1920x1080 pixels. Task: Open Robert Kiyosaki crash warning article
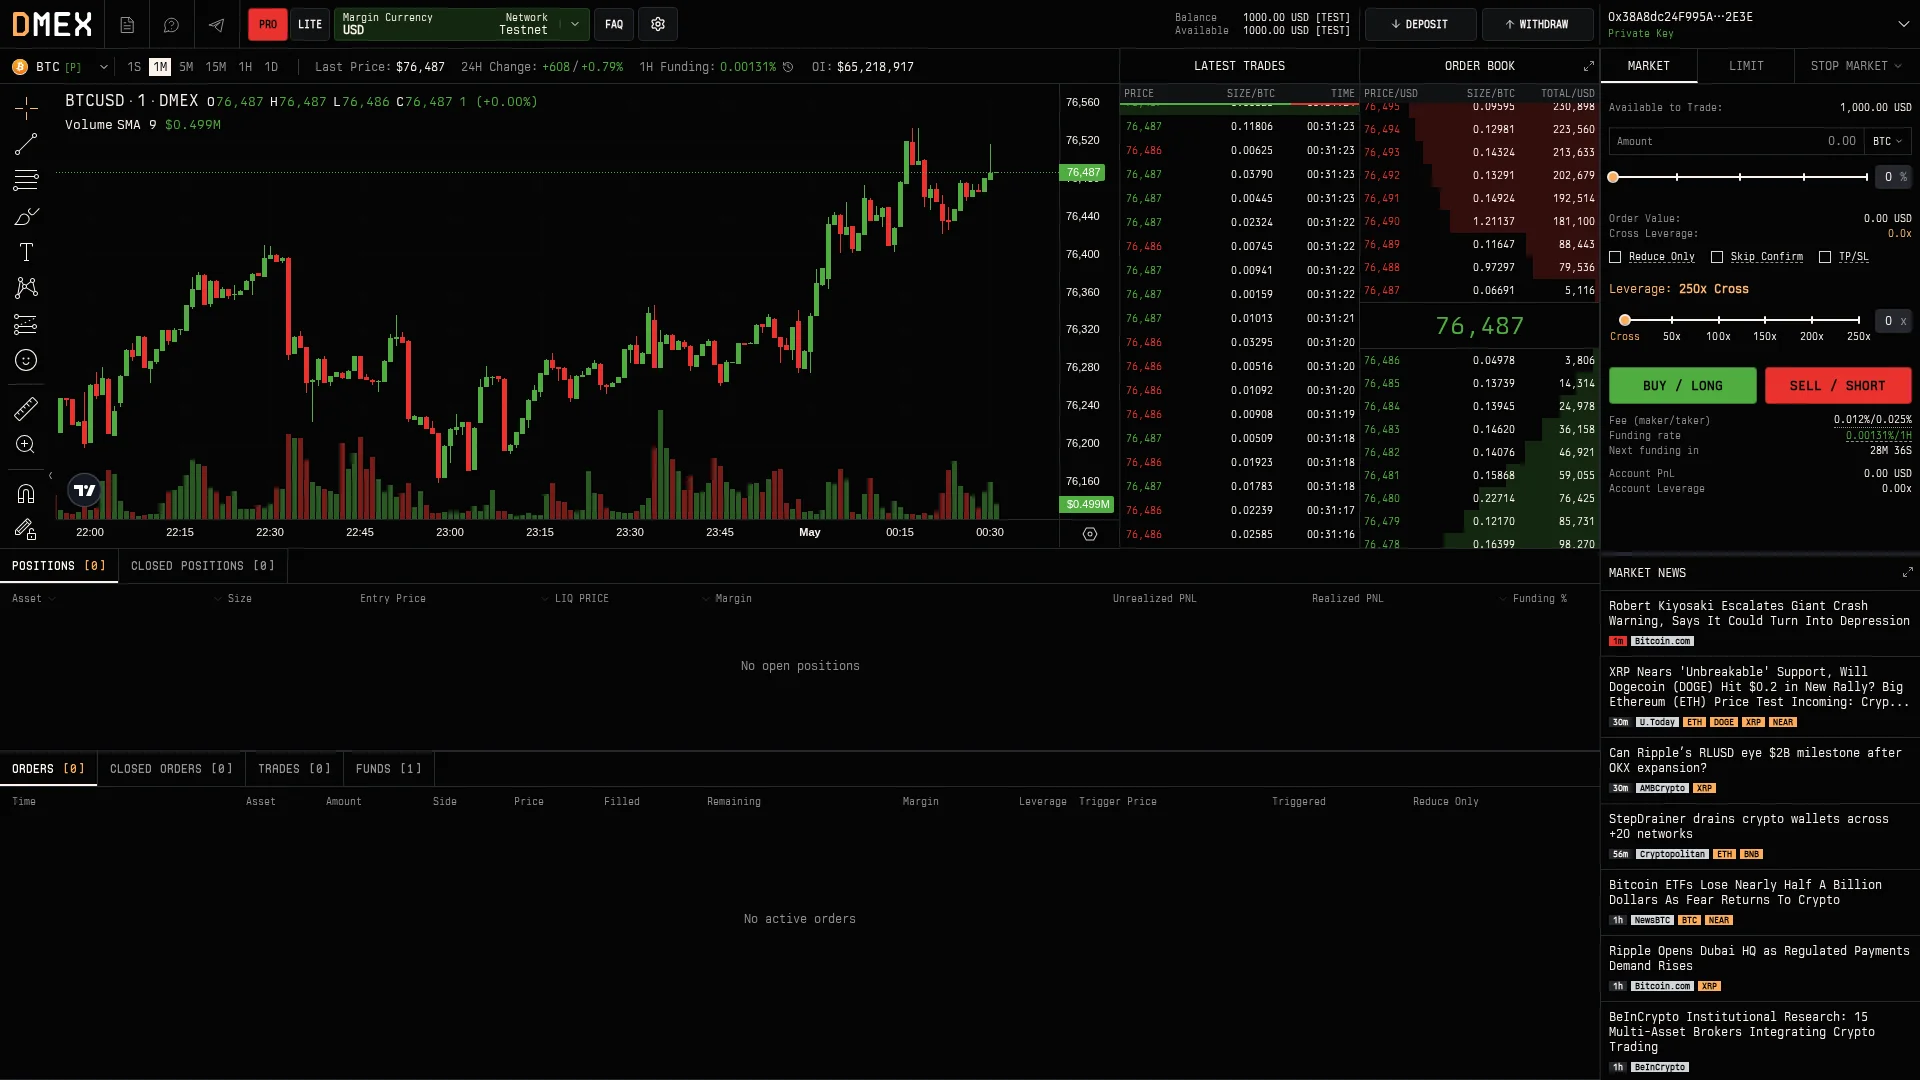[x=1759, y=614]
